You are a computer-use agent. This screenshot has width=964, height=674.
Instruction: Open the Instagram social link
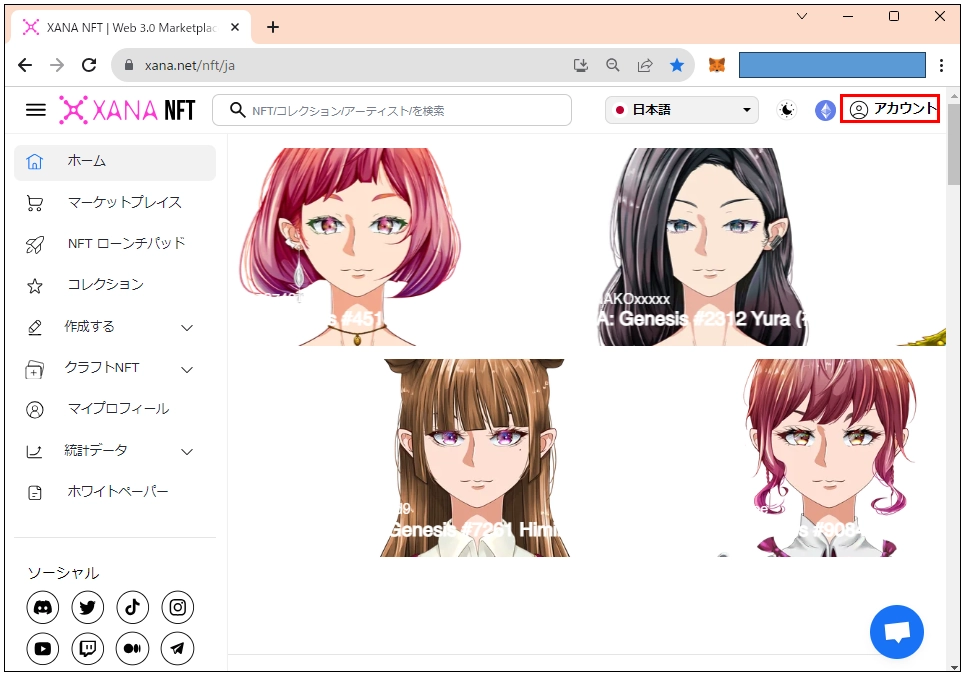[178, 608]
